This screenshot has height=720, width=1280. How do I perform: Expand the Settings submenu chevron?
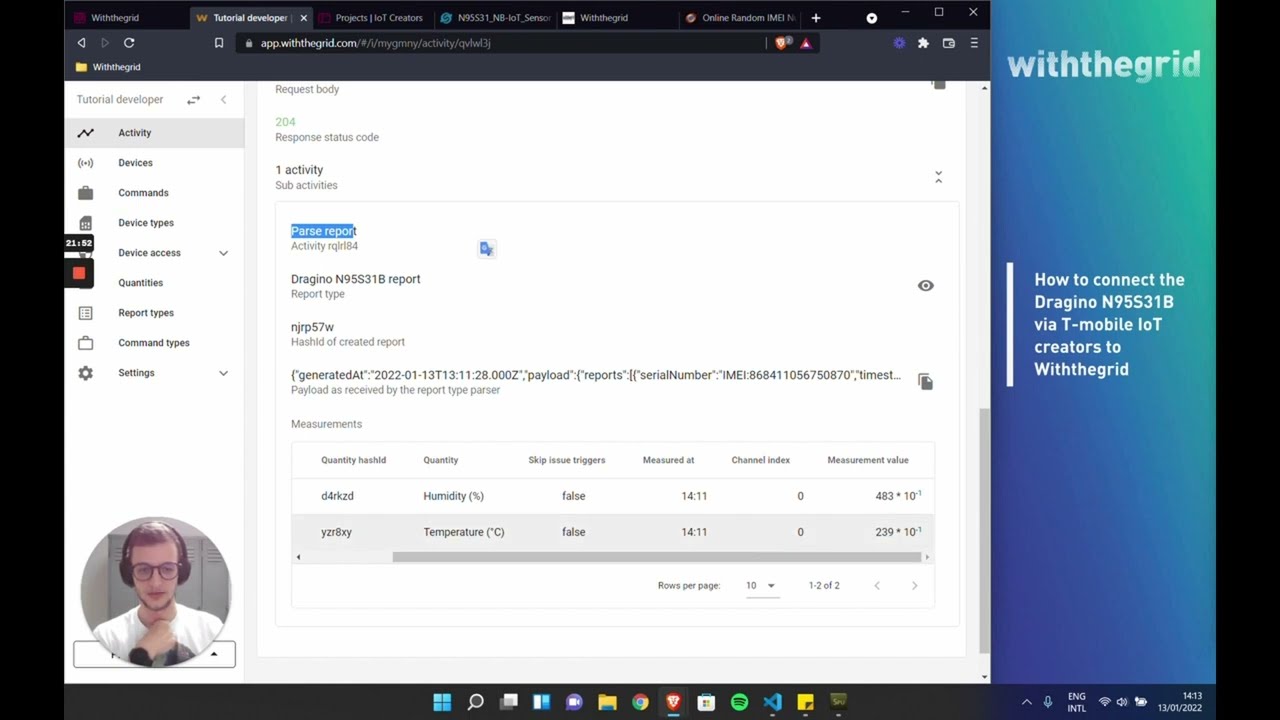point(223,373)
